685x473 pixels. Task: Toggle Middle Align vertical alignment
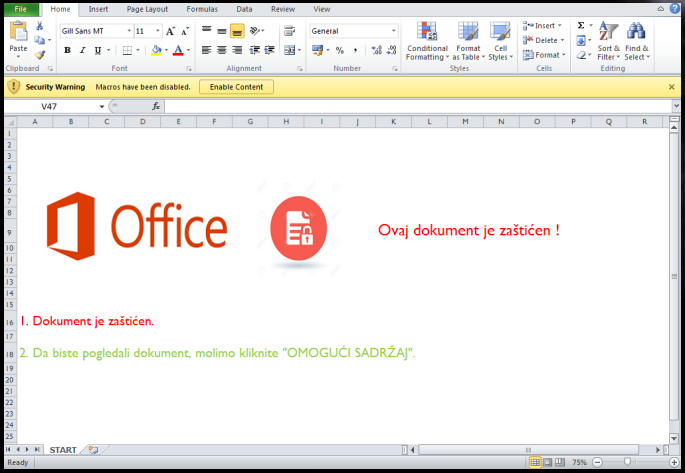[222, 31]
